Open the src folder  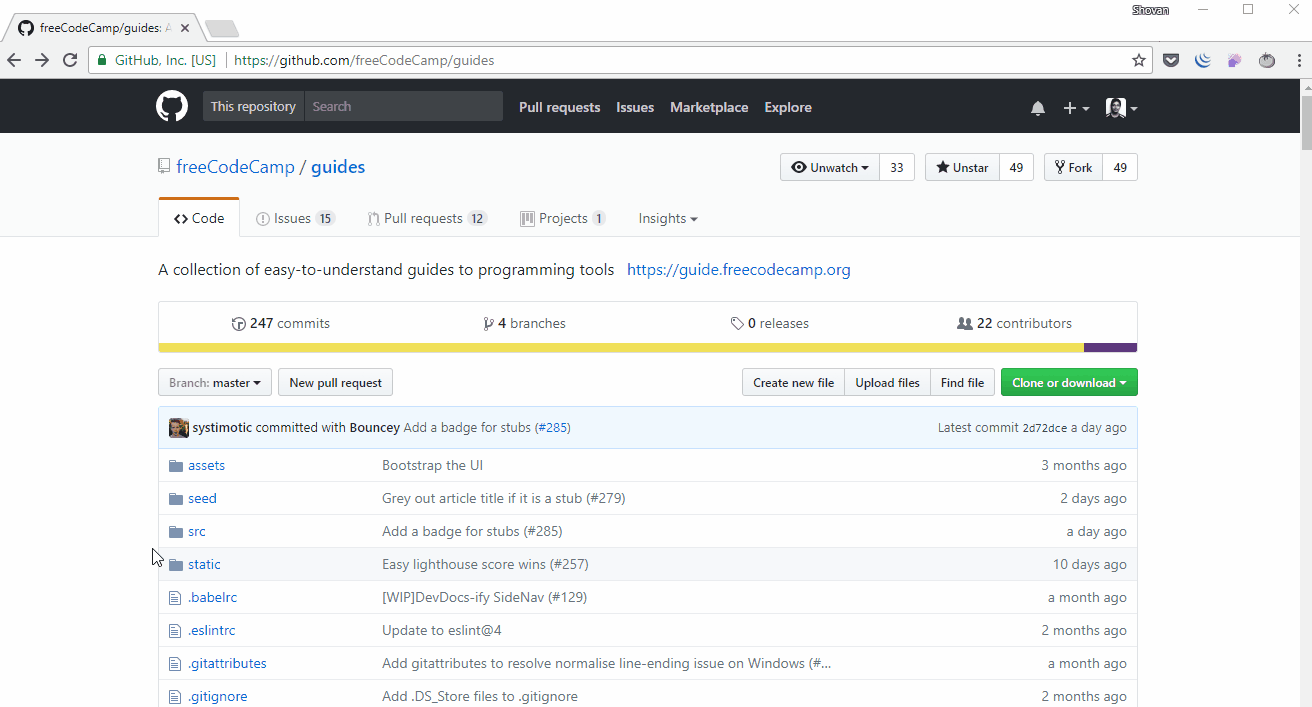[196, 531]
